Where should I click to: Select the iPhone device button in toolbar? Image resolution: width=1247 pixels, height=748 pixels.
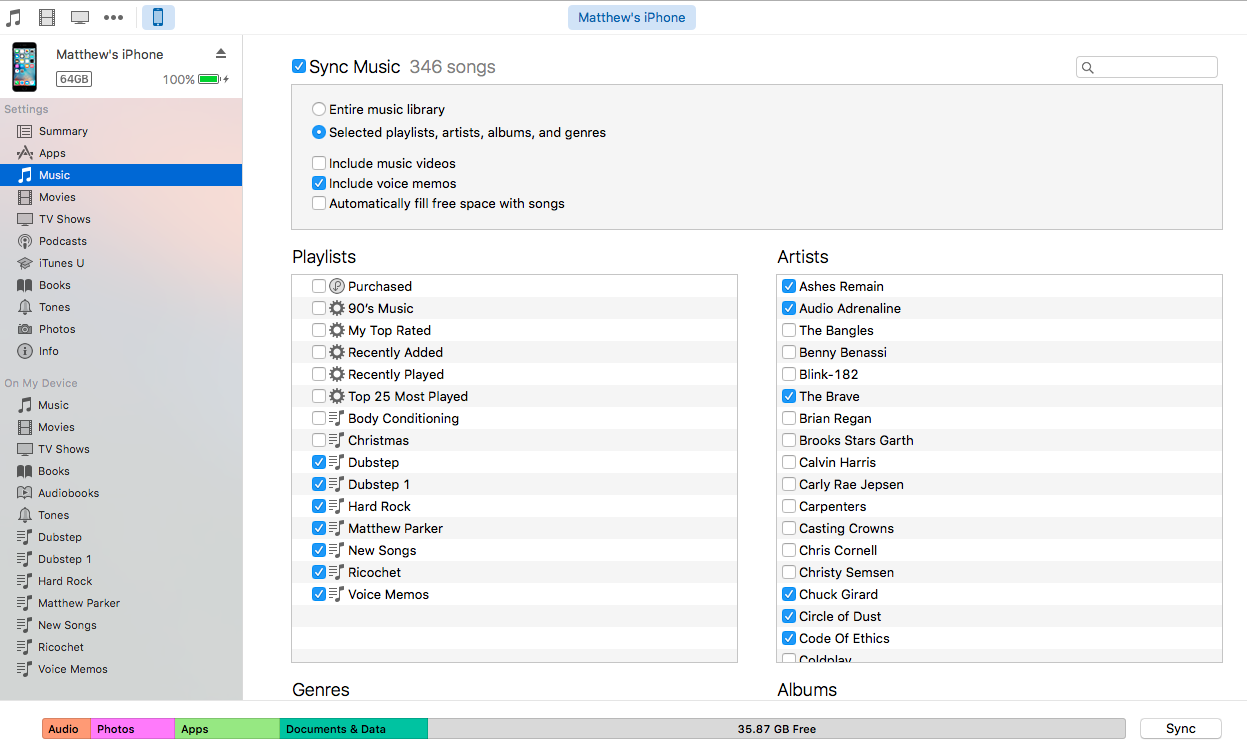158,17
